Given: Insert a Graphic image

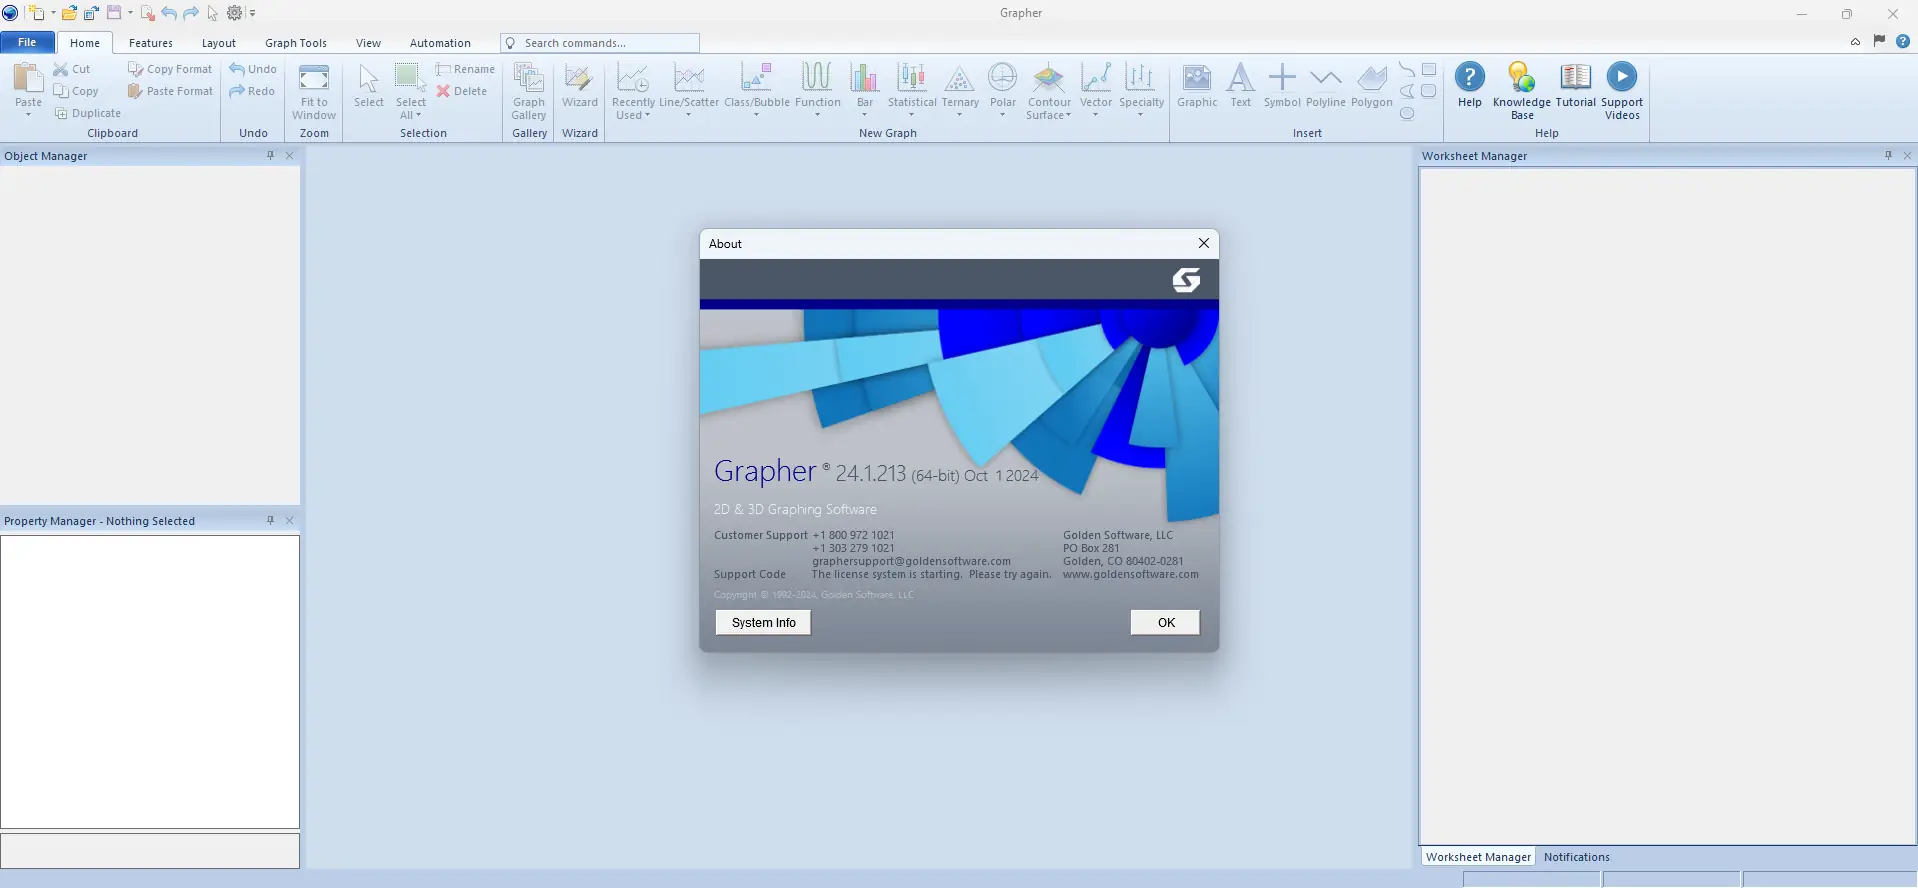Looking at the screenshot, I should click(1197, 85).
